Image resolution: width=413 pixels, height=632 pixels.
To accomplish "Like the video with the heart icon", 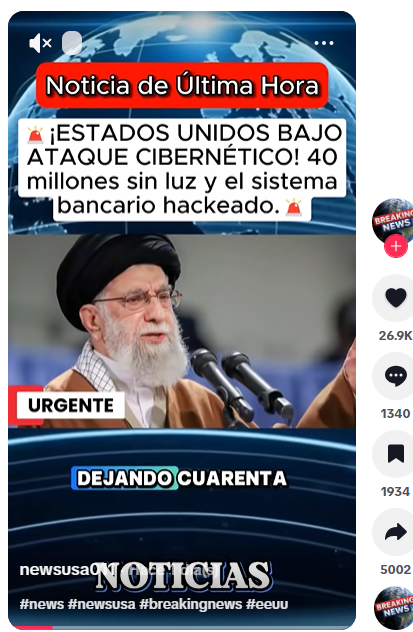I will 395,298.
